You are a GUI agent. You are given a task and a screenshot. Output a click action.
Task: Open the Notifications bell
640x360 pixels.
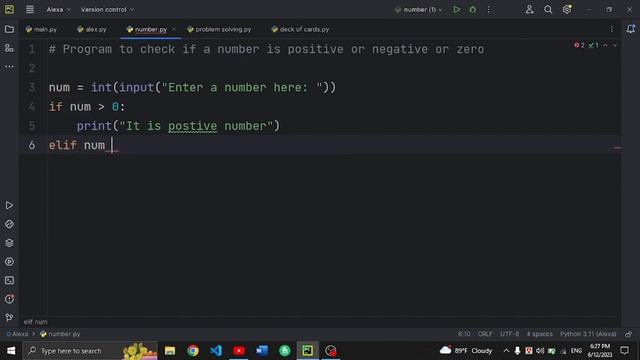(x=631, y=29)
